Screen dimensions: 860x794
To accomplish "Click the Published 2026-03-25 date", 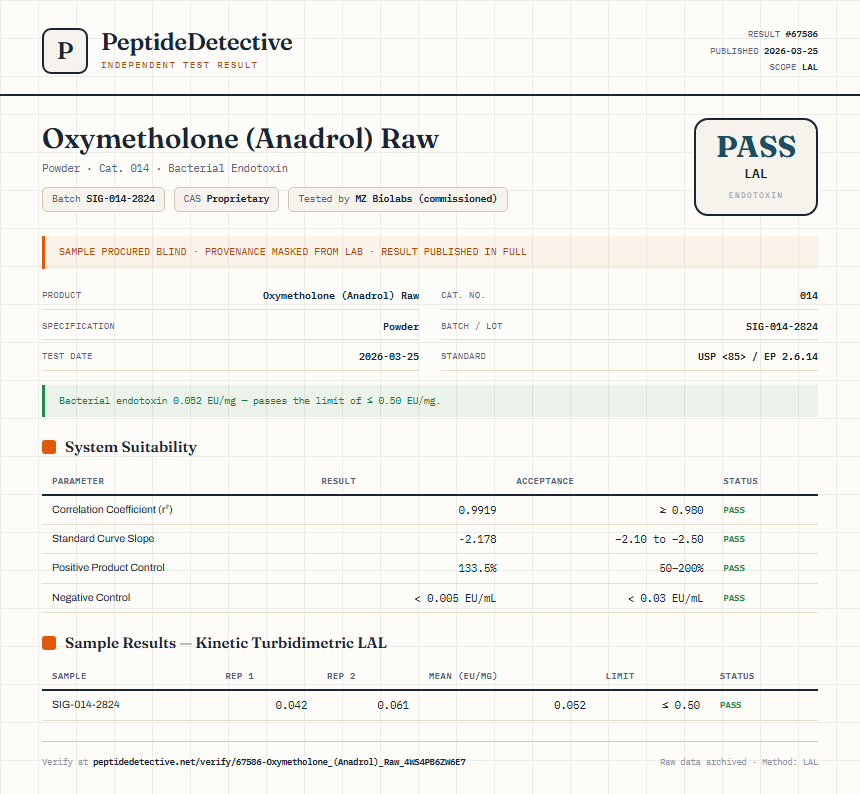I will (763, 51).
